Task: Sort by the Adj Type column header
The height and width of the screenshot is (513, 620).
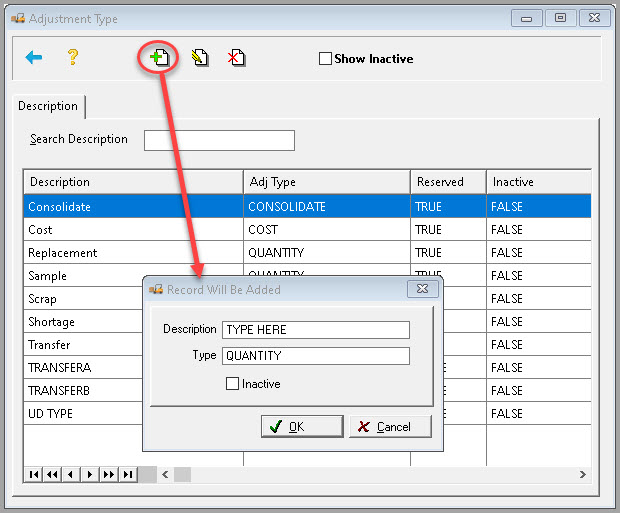Action: pyautogui.click(x=327, y=182)
